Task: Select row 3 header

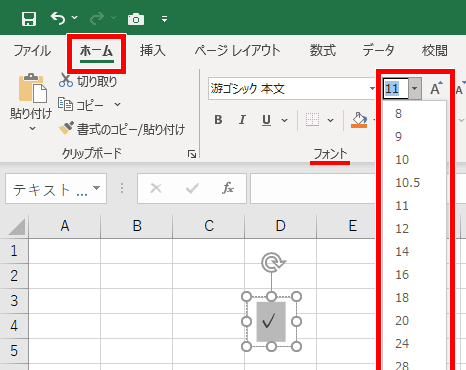Action: click(14, 301)
